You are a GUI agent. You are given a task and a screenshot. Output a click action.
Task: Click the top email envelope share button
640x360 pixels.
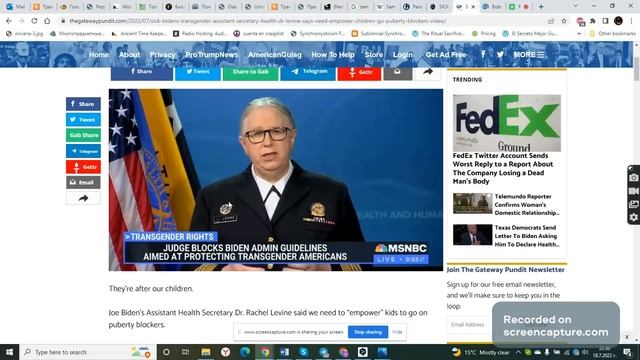click(x=397, y=73)
